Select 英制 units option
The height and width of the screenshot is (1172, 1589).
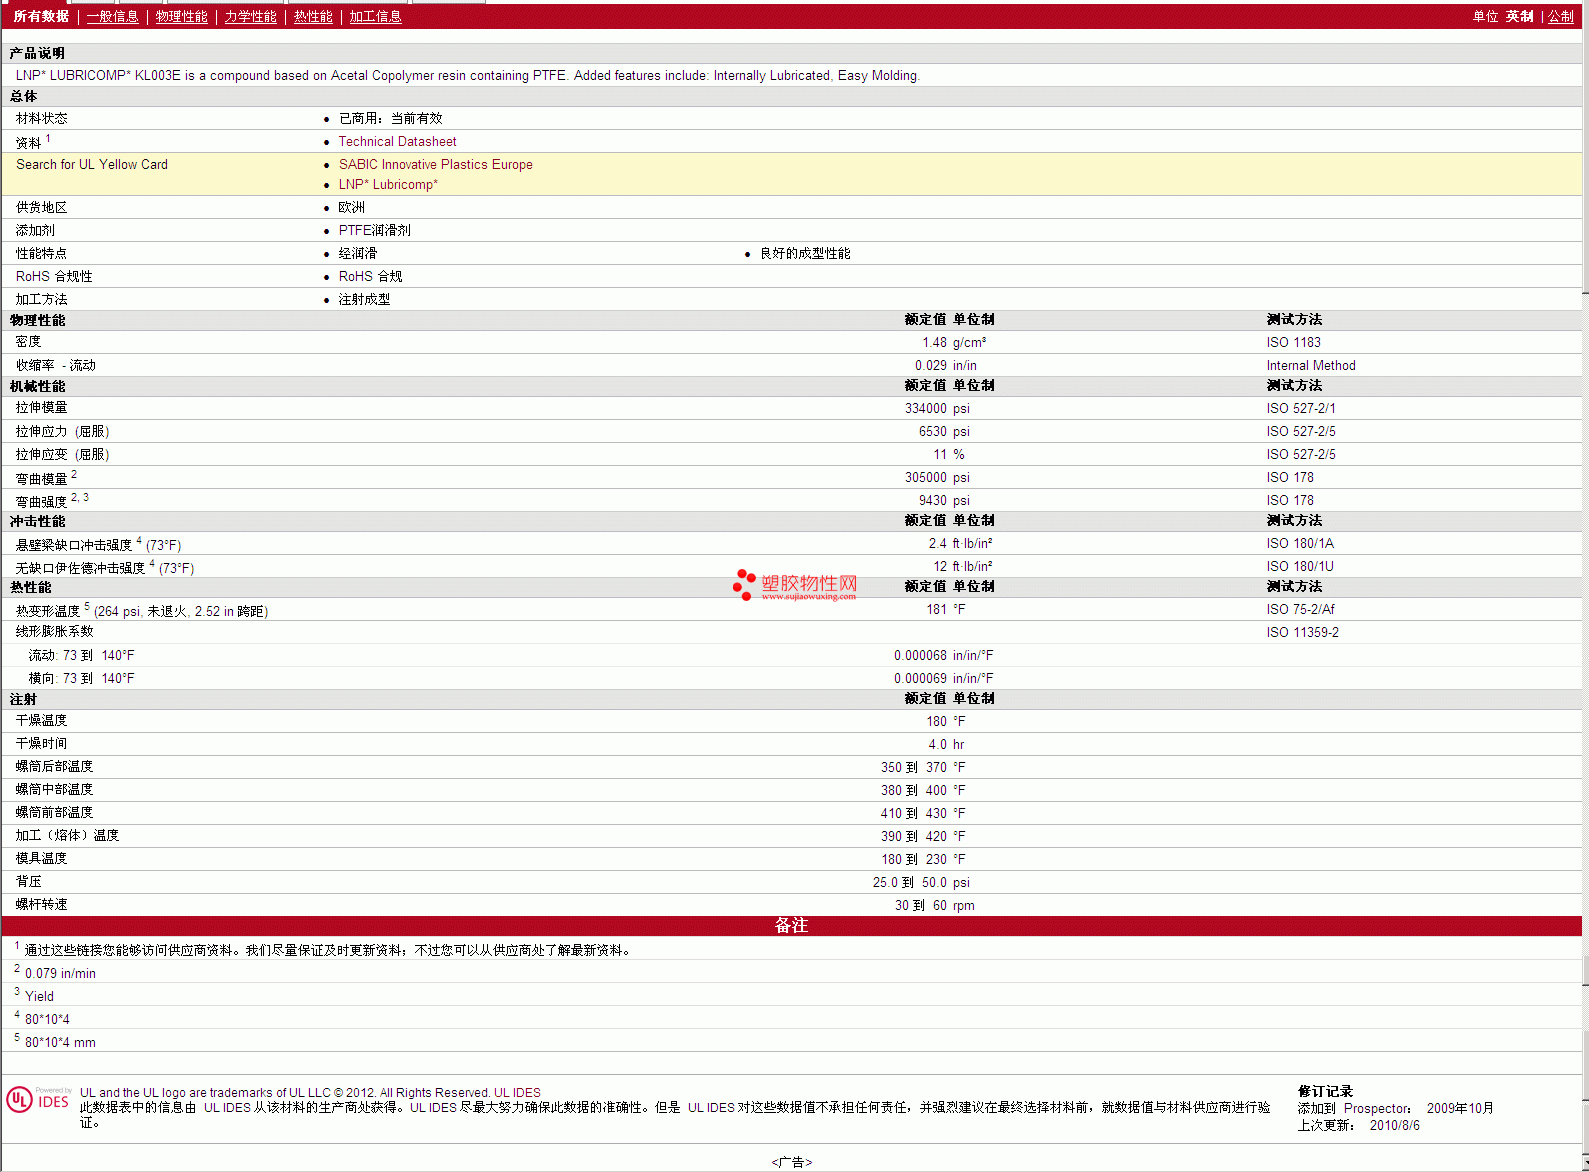click(1519, 16)
